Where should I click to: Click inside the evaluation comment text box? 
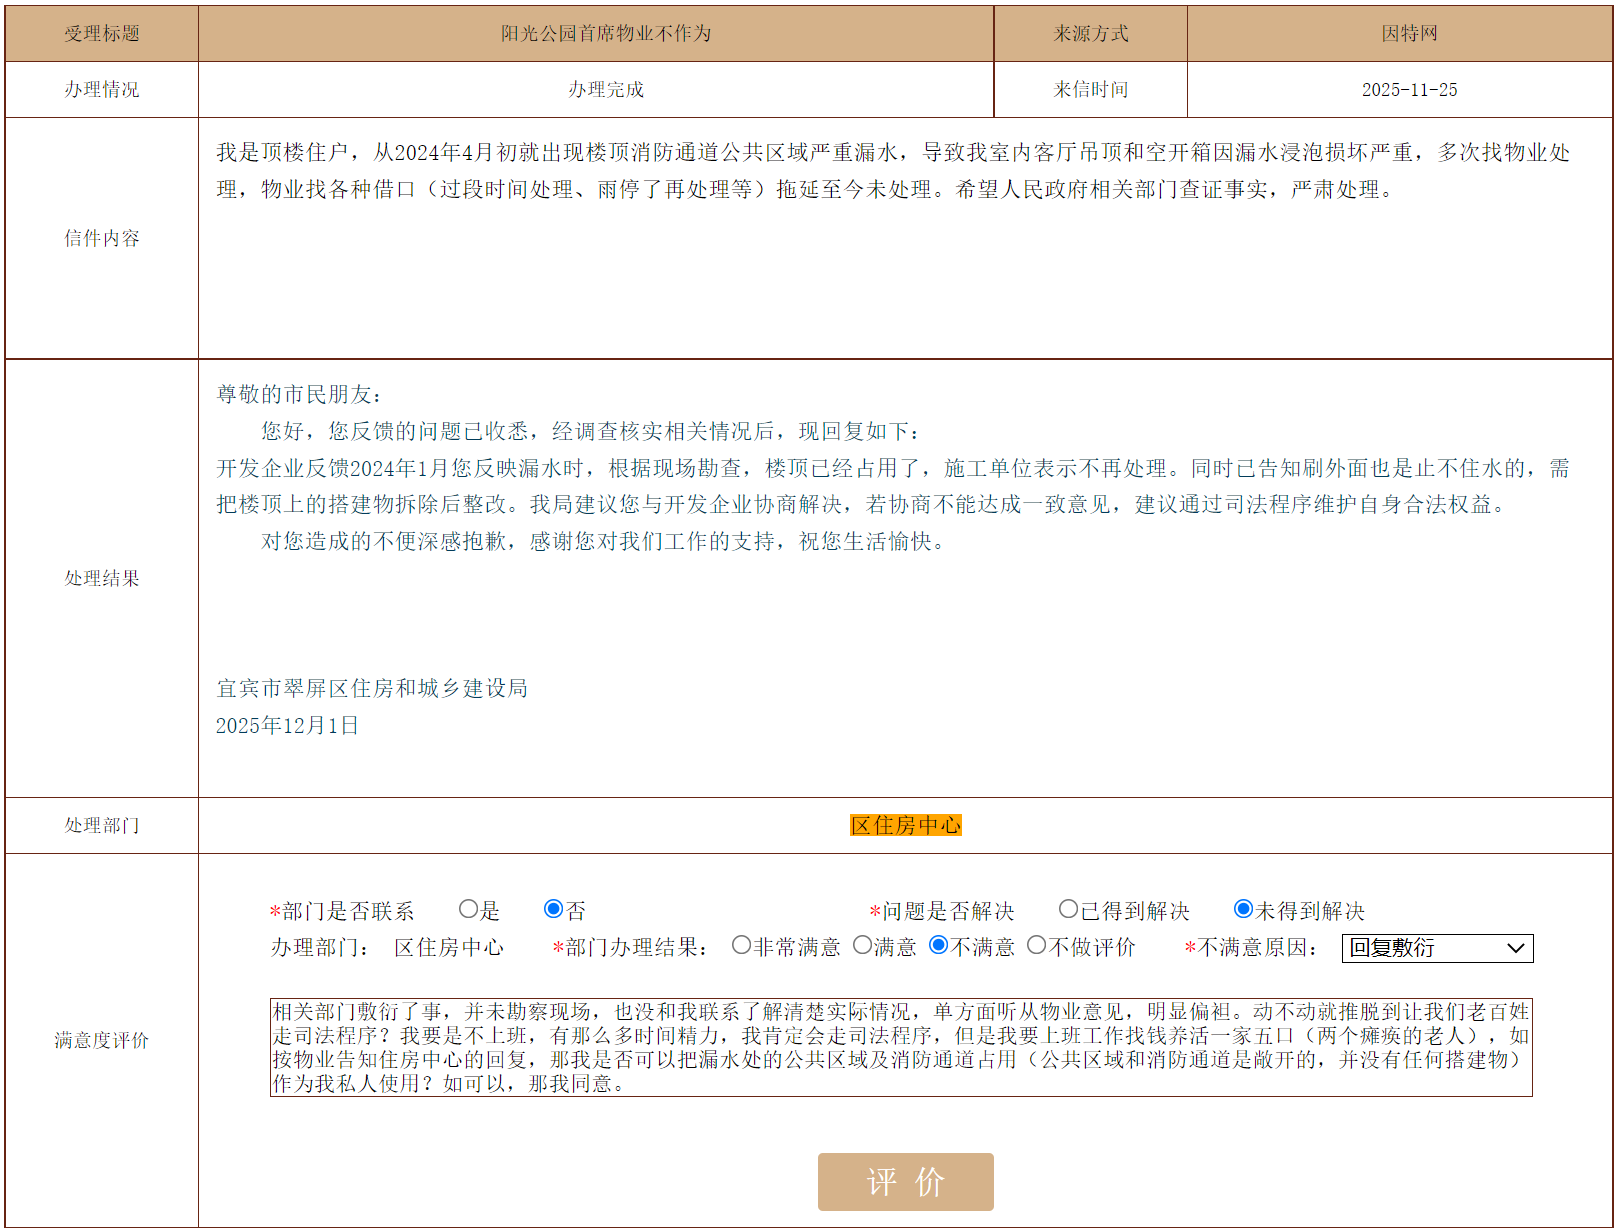(900, 1047)
